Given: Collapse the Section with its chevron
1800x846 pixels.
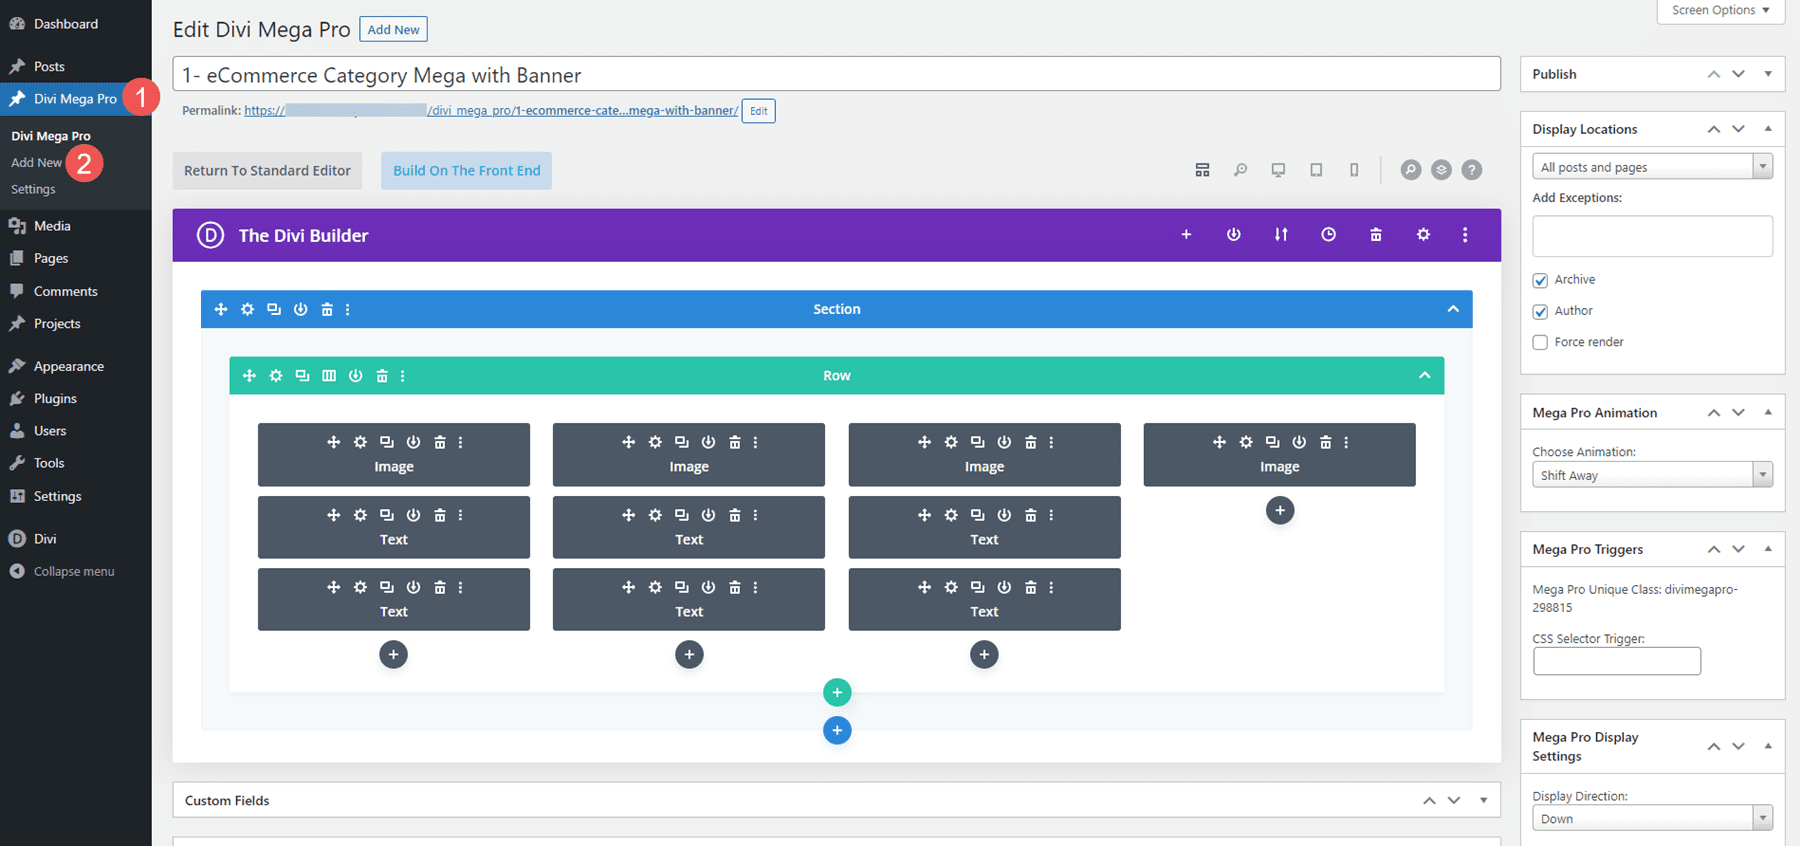Looking at the screenshot, I should coord(1453,309).
